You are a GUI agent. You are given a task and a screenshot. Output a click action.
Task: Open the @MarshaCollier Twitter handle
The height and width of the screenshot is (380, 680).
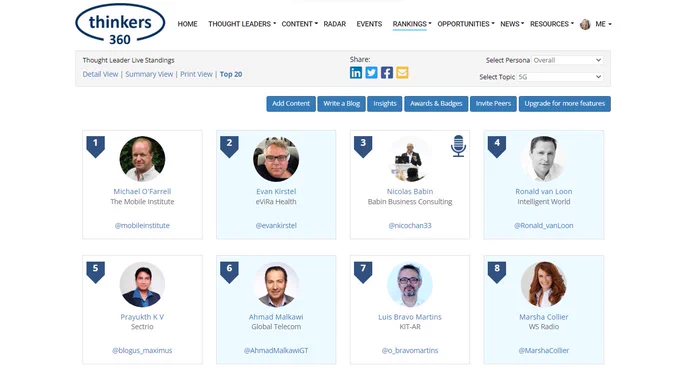(544, 351)
